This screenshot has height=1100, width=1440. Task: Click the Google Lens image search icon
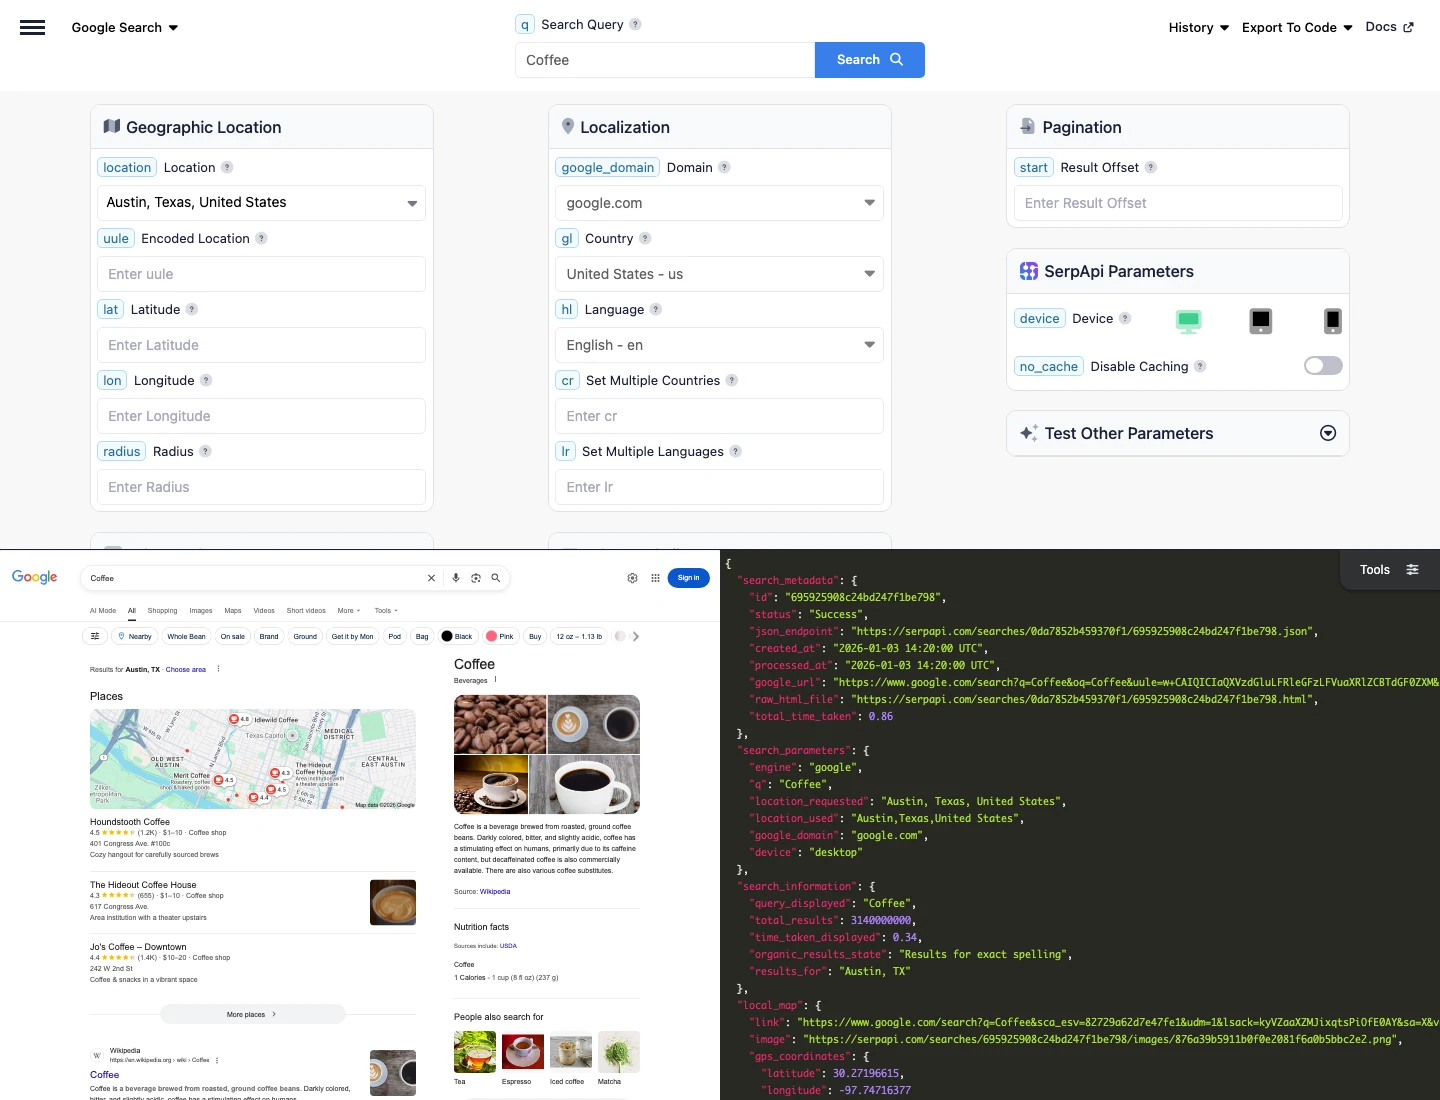476,578
